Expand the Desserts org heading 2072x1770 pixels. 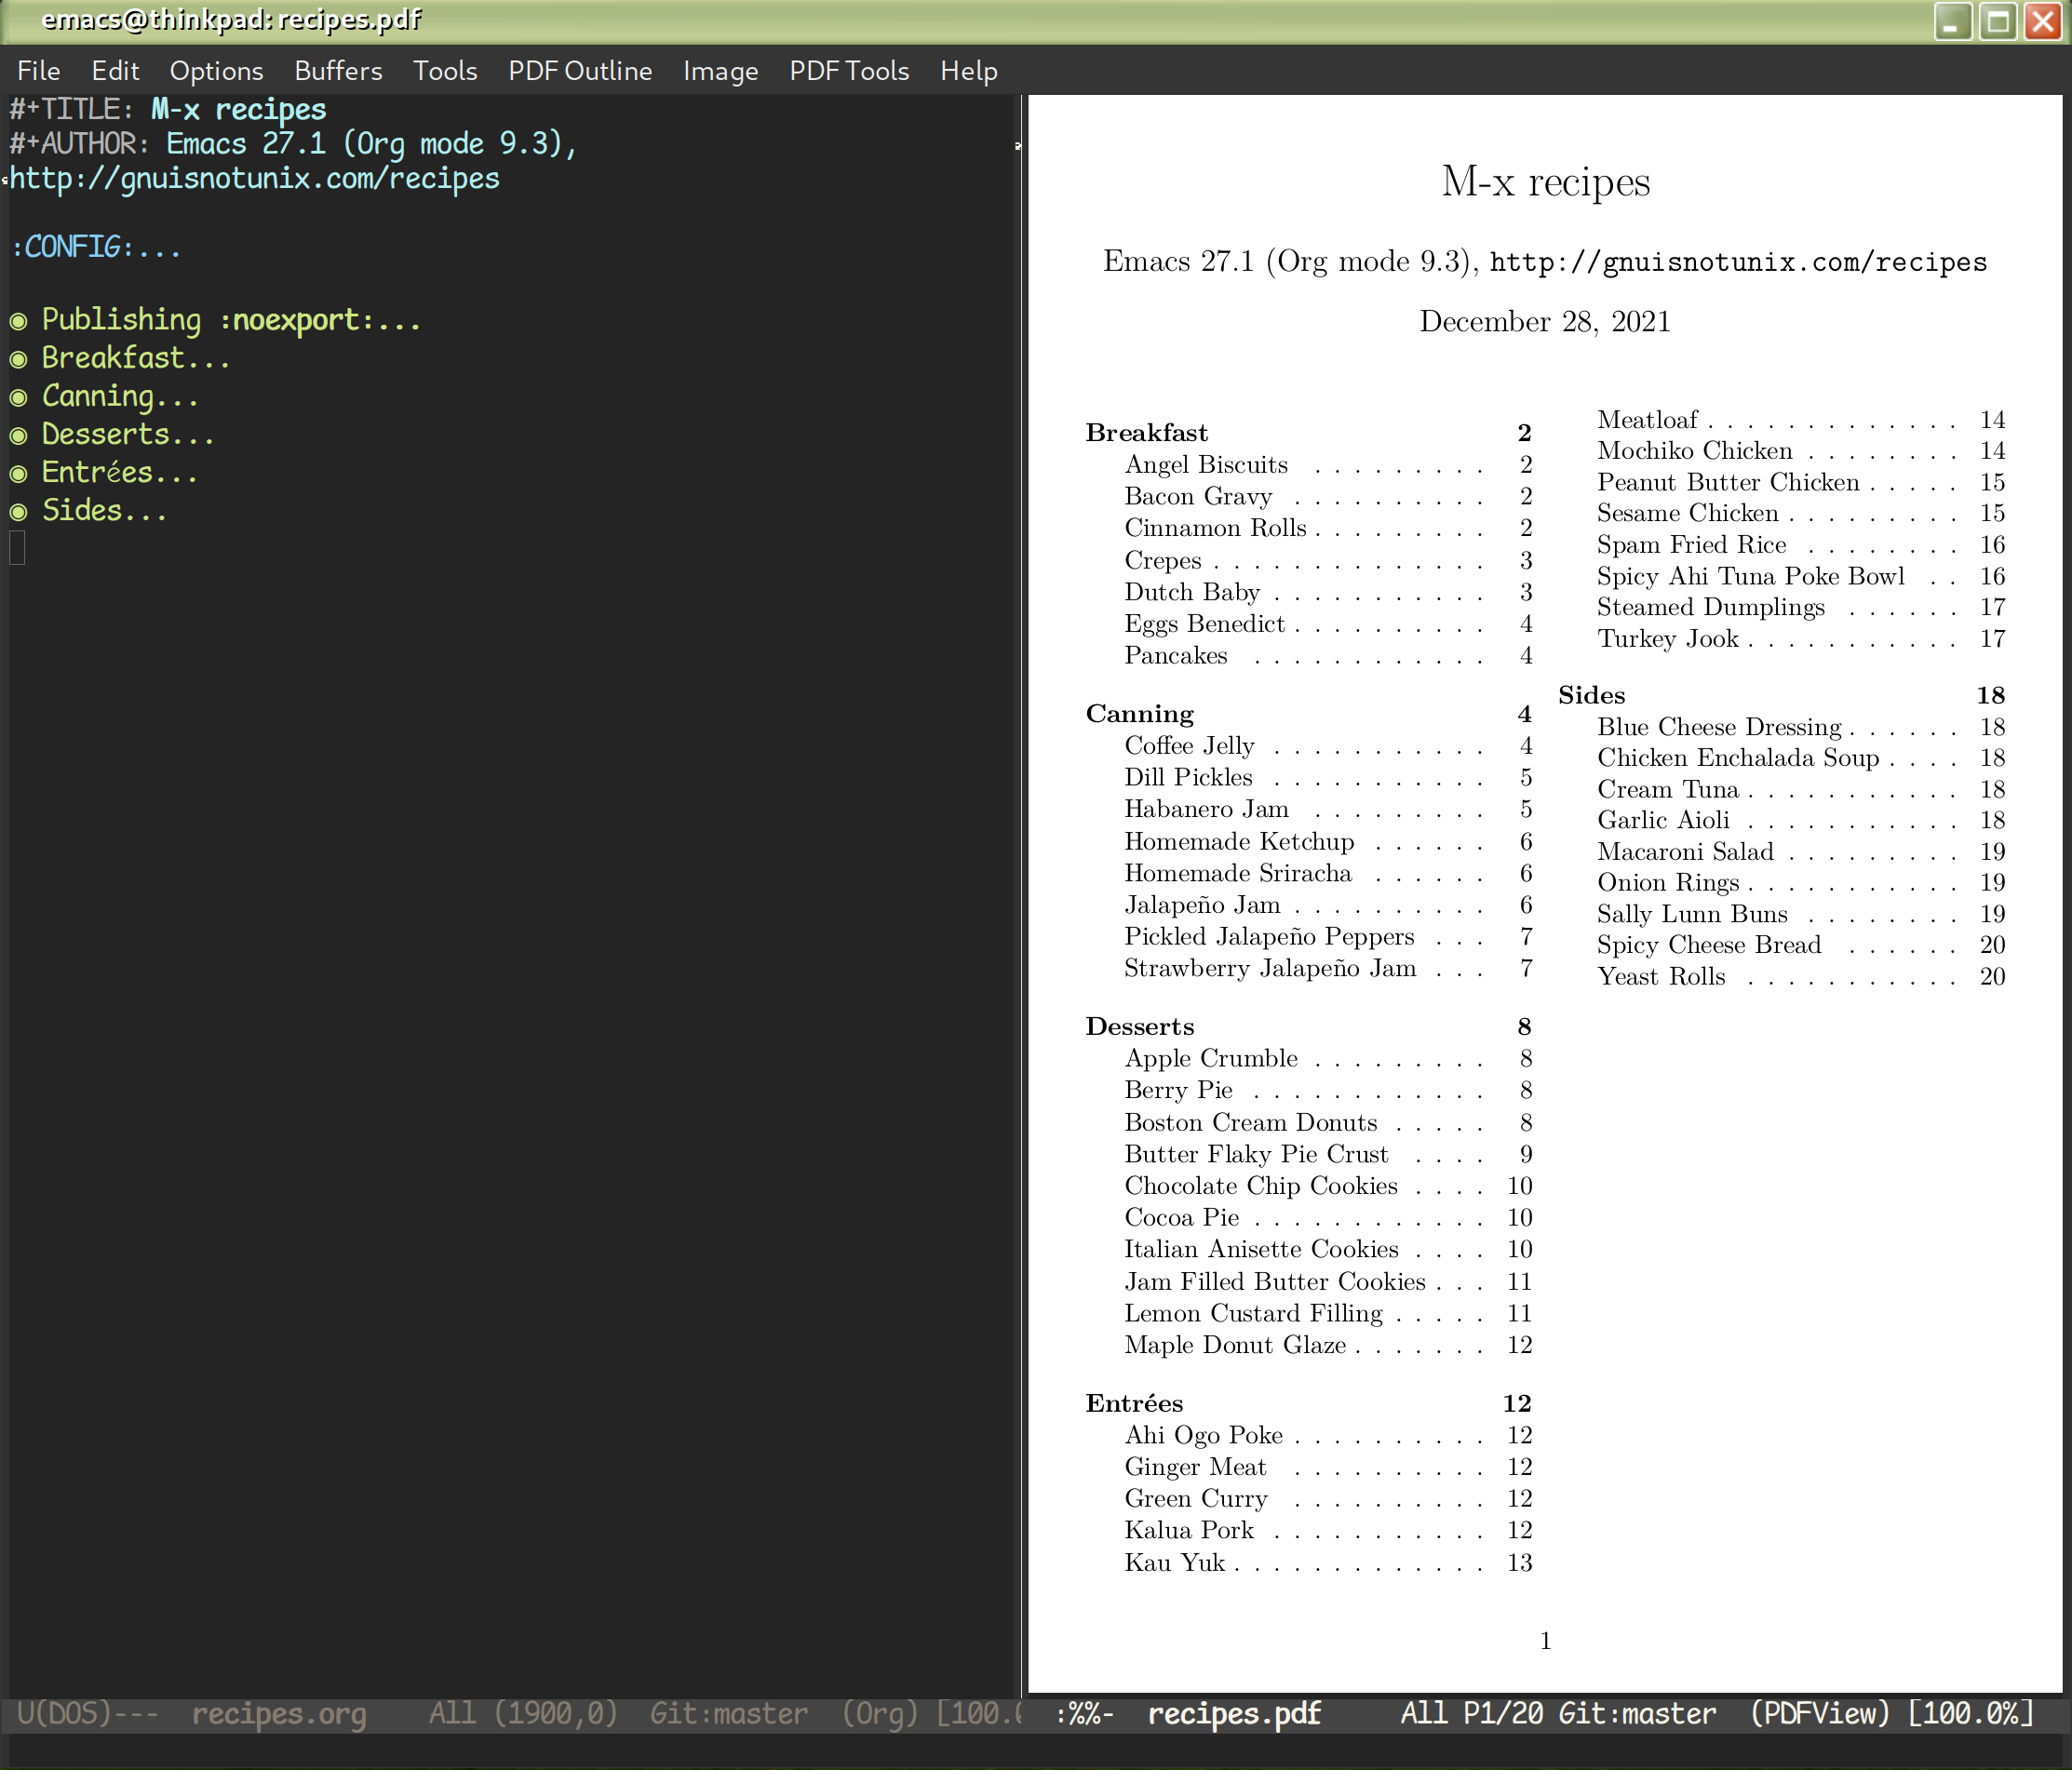128,434
